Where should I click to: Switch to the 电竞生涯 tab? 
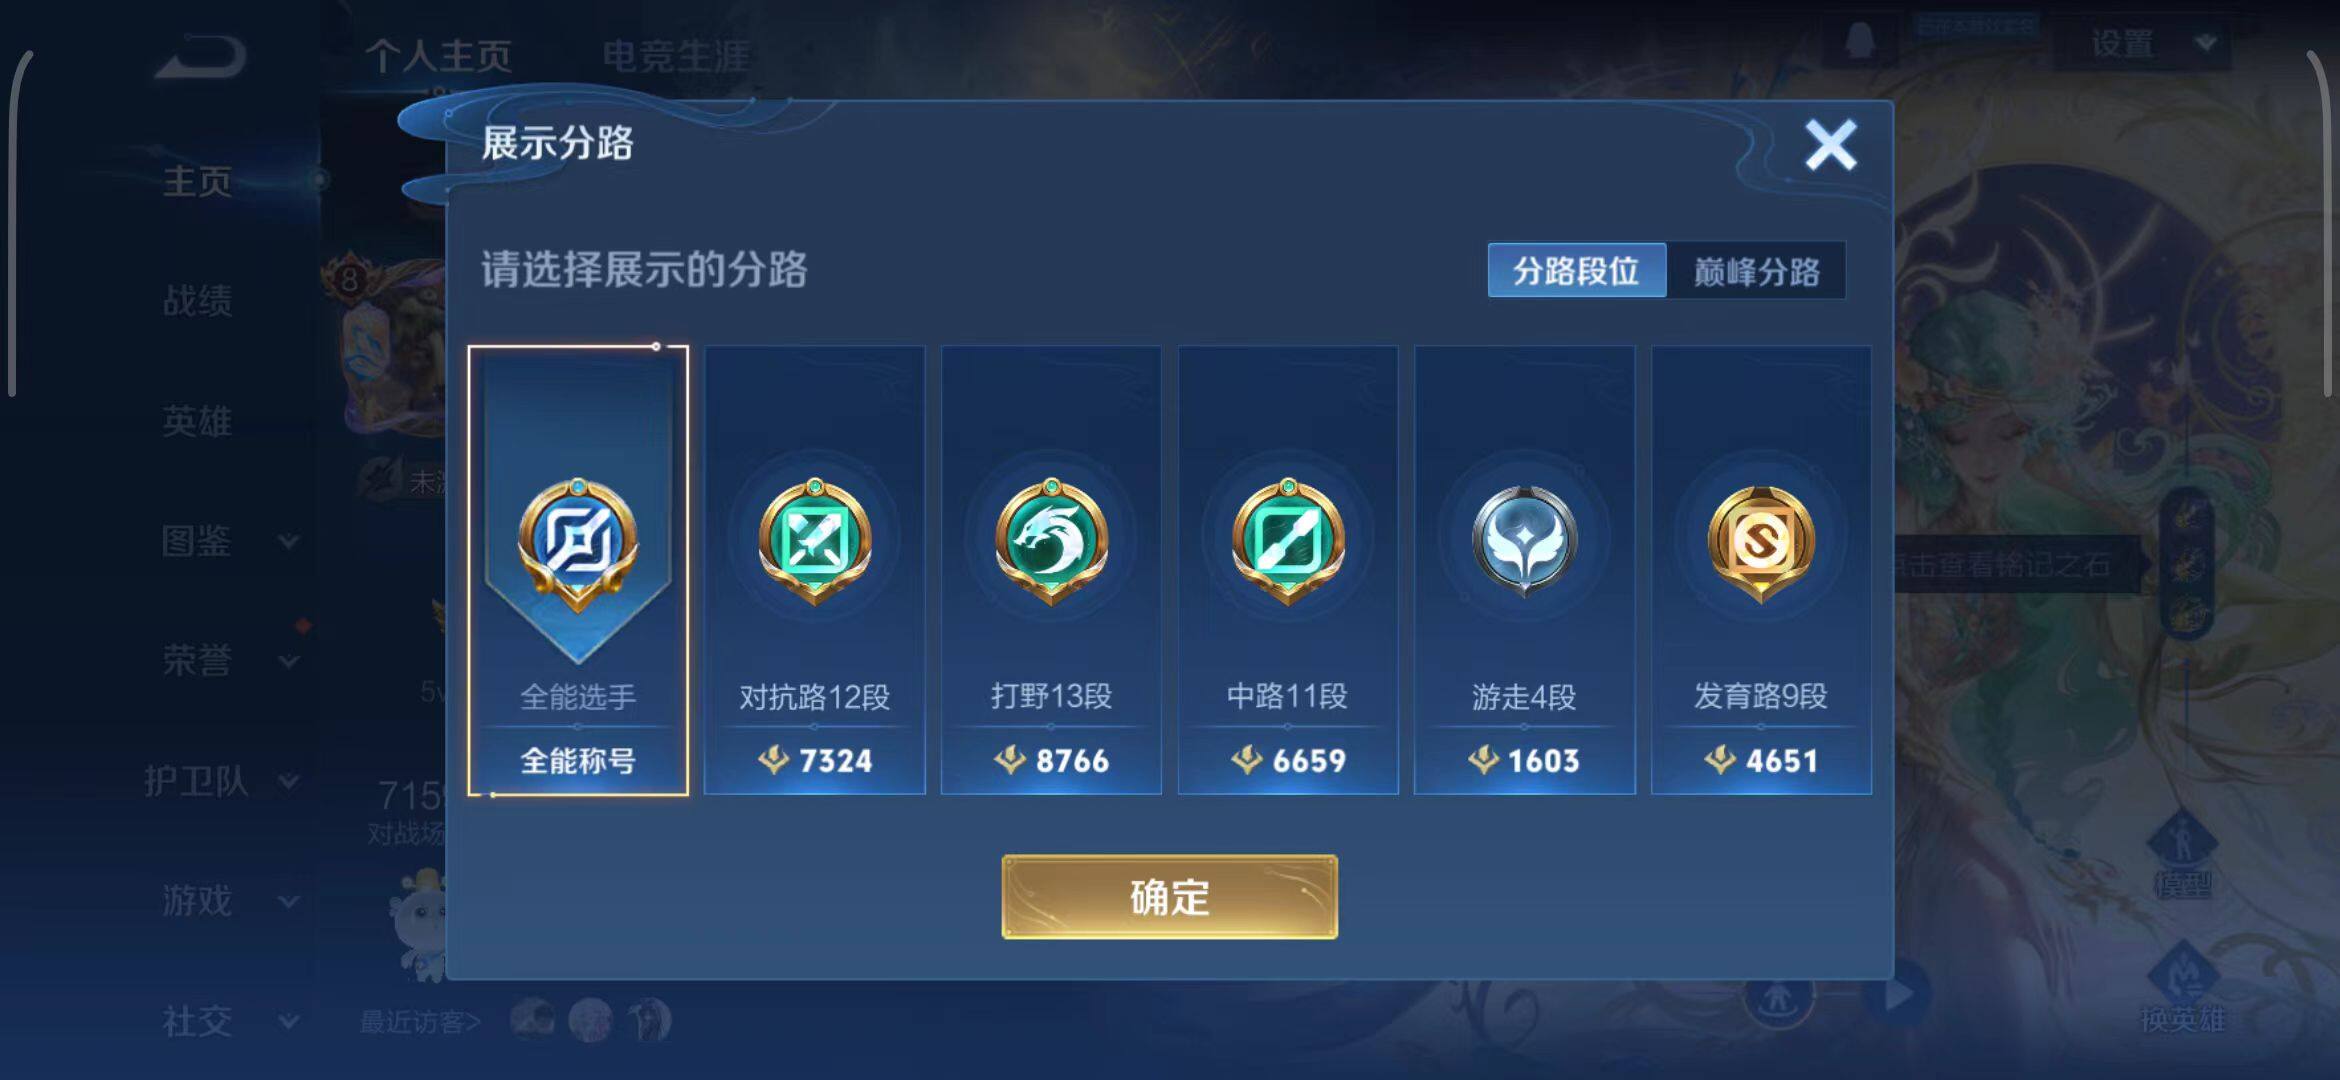click(x=676, y=56)
